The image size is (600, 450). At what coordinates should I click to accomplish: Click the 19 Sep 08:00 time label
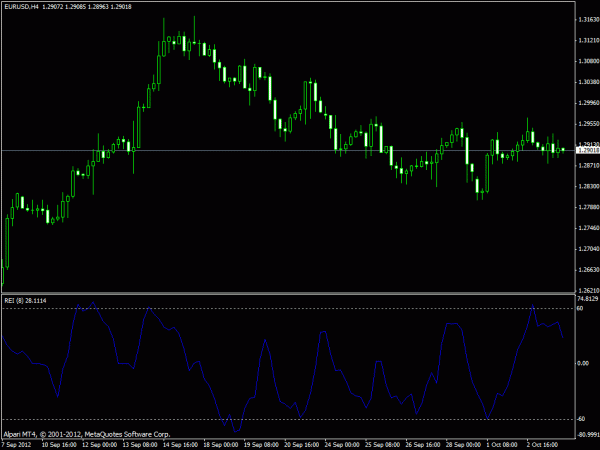coord(261,445)
